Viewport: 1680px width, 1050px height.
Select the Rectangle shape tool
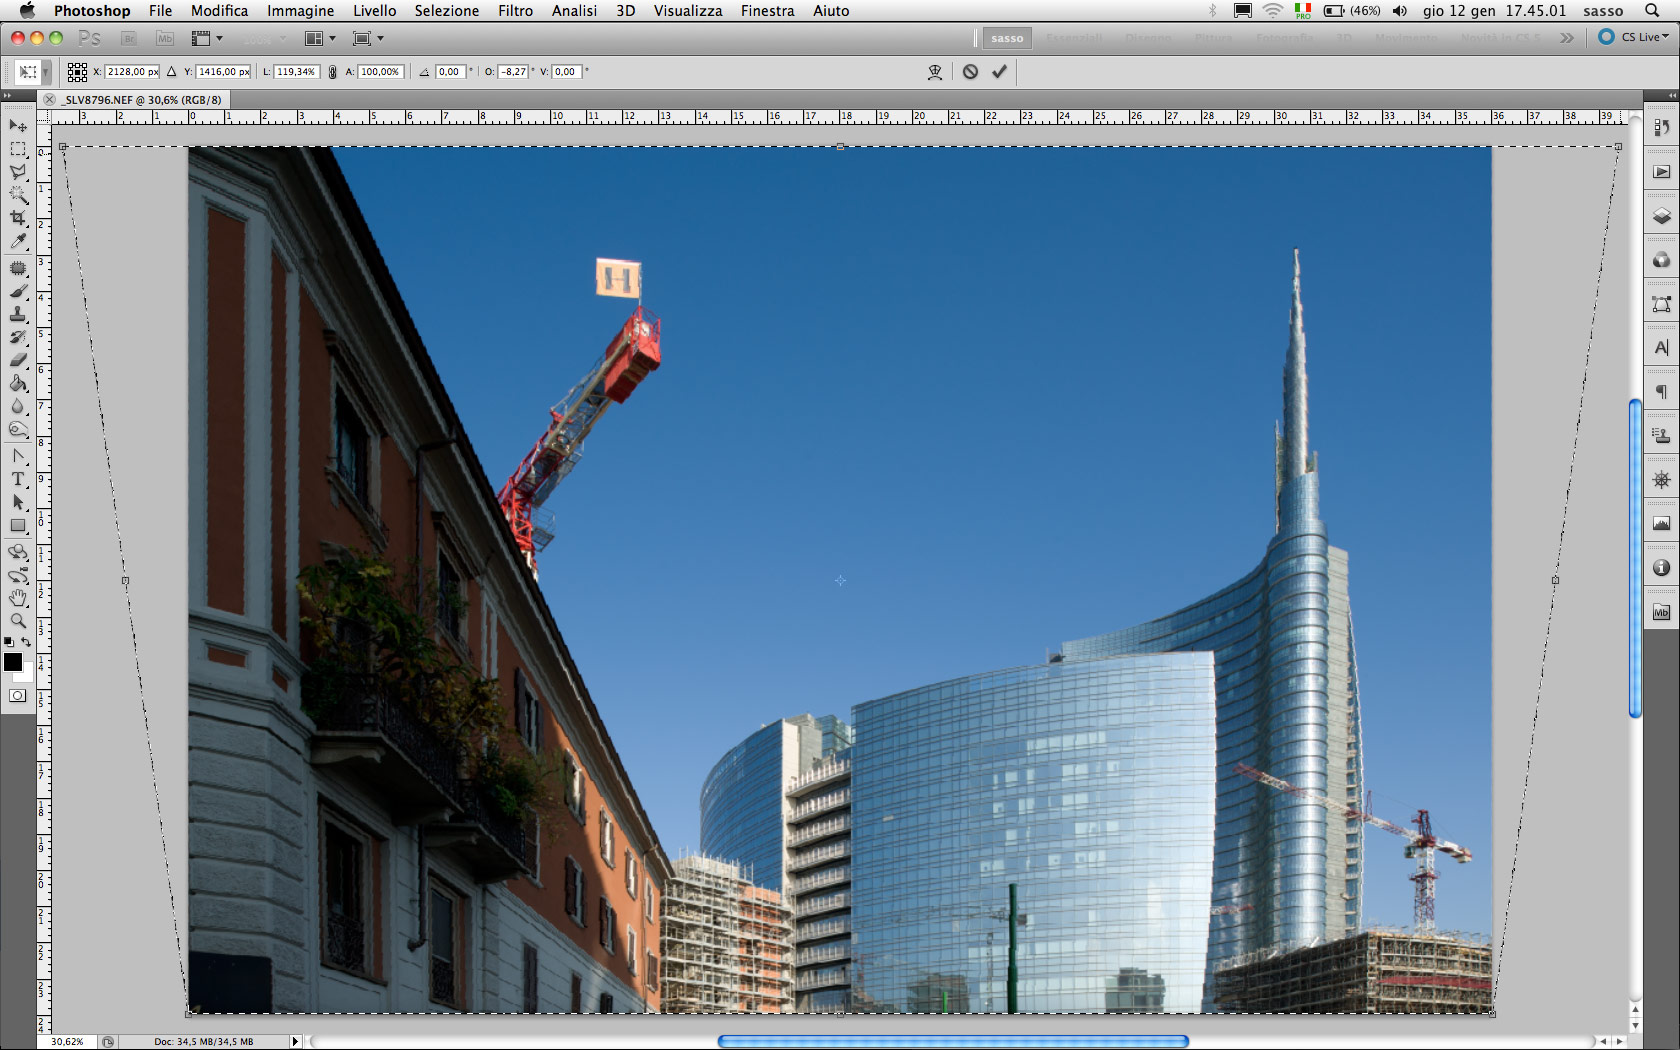coord(18,525)
